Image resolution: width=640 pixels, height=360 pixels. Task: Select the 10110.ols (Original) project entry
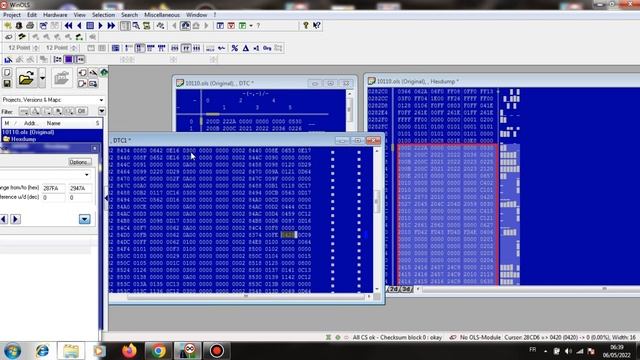pos(28,132)
